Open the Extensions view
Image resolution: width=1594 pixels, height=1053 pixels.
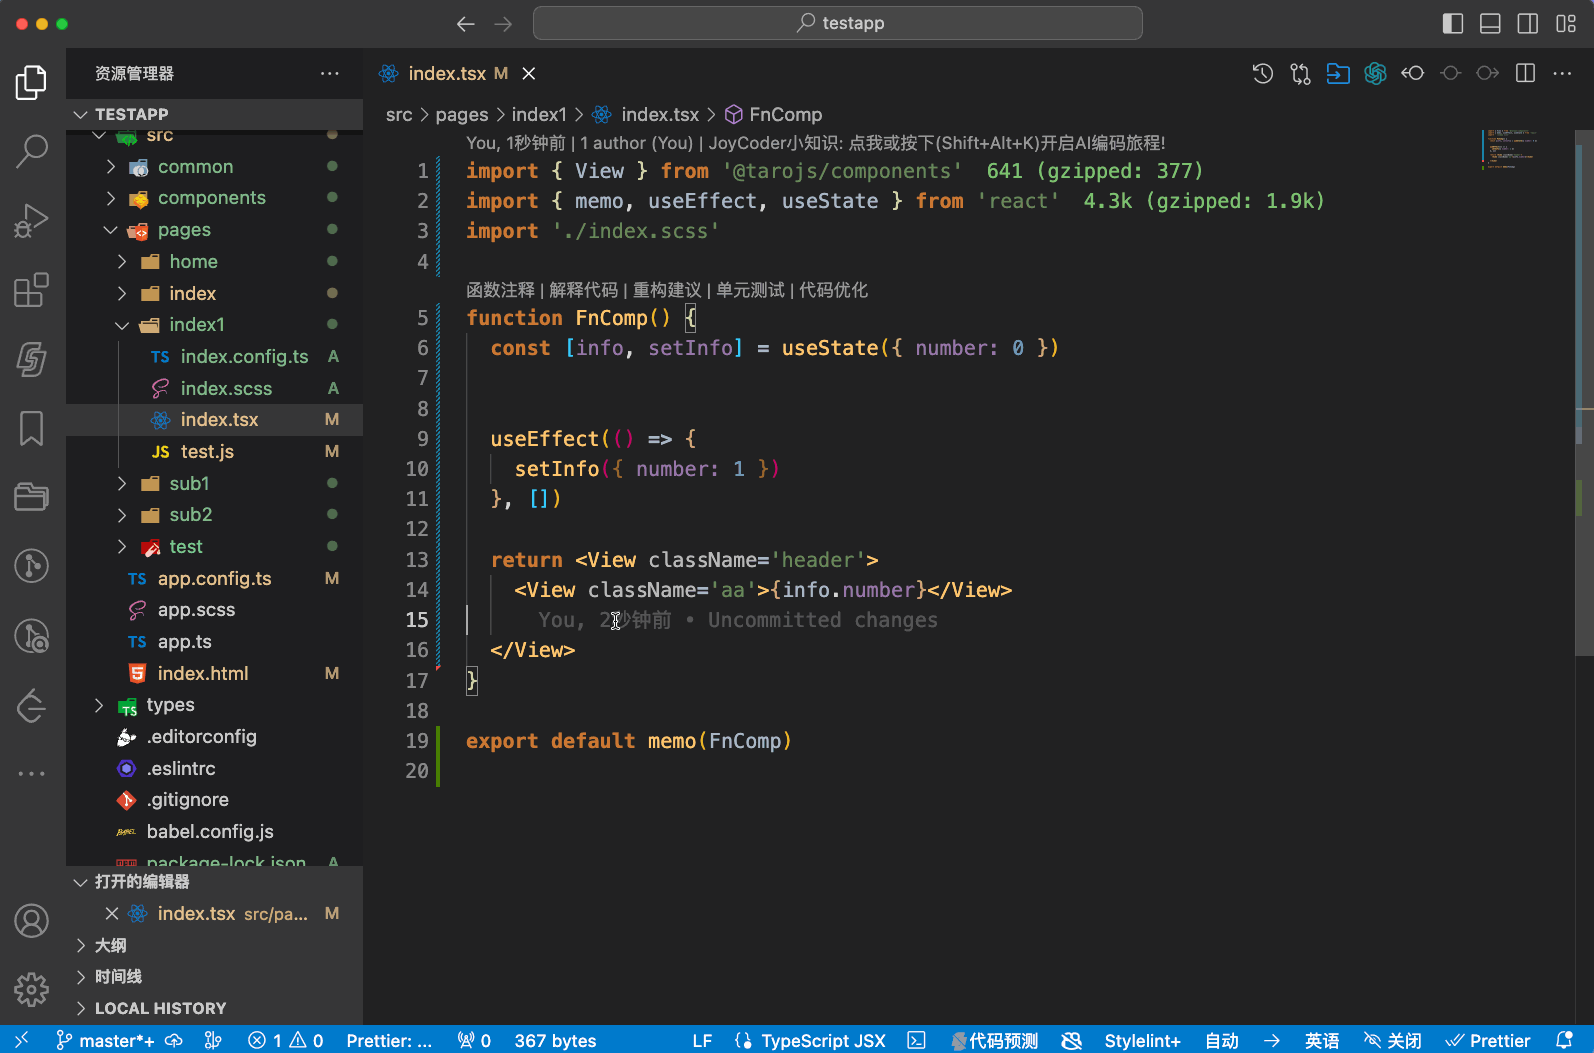point(31,290)
